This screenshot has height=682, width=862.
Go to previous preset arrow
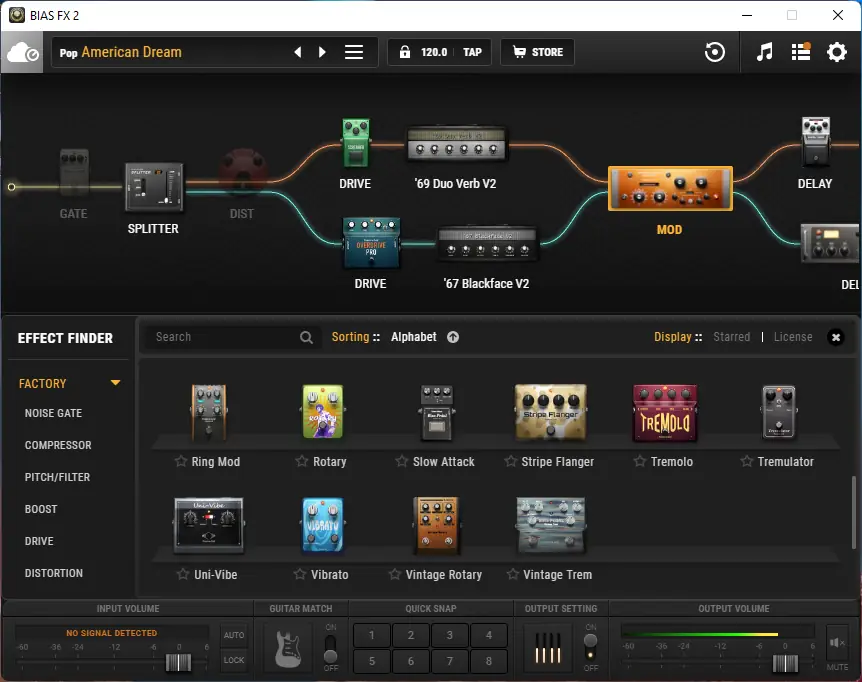[297, 52]
